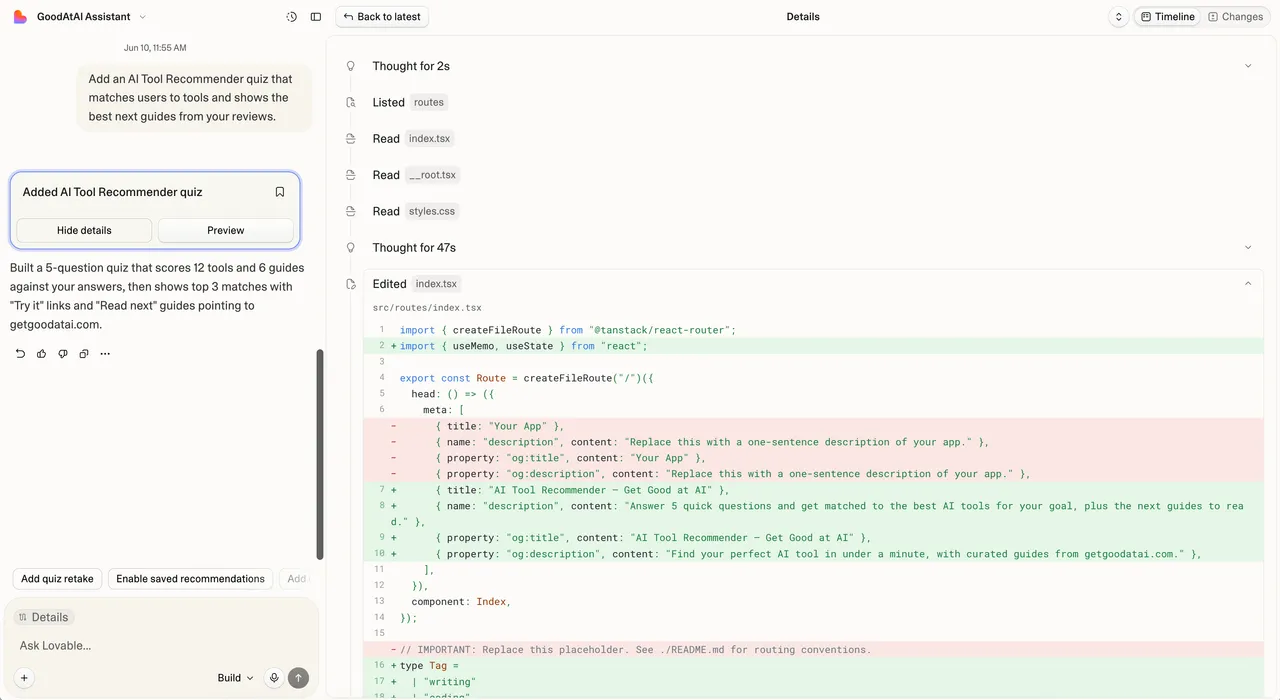Open the version history clock icon

292,17
